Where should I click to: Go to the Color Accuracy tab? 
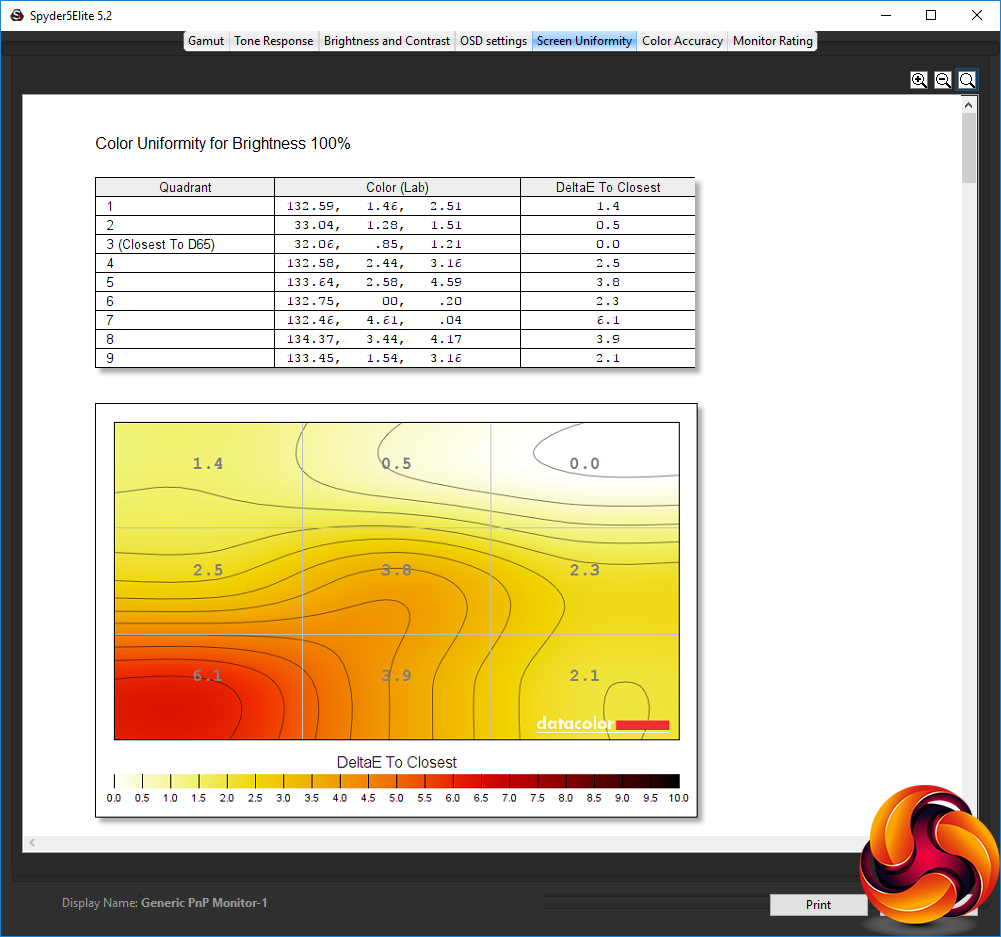coord(682,41)
